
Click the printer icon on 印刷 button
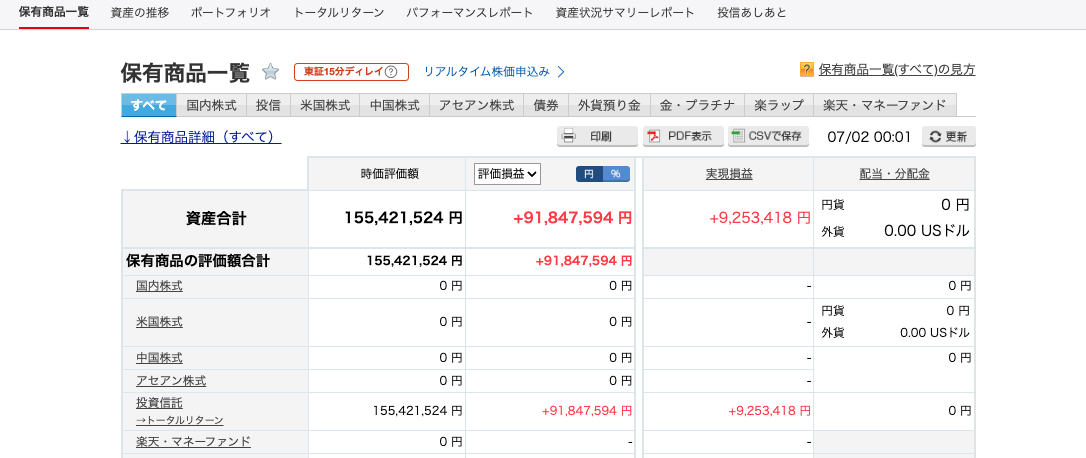[x=569, y=136]
